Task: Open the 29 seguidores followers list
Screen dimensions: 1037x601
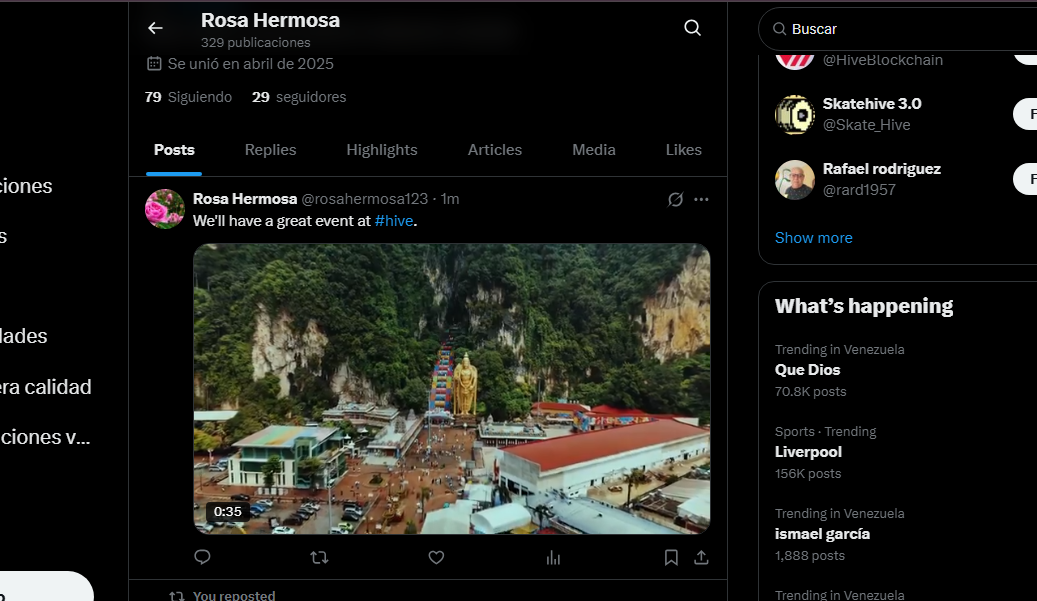Action: point(299,97)
